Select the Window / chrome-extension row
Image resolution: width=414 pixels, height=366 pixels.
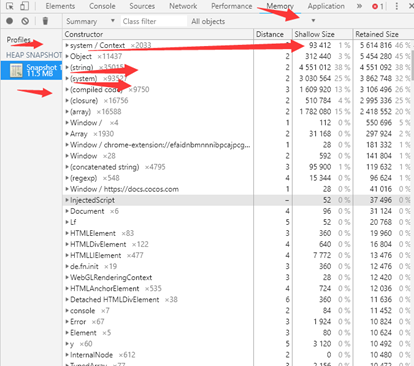237,145
